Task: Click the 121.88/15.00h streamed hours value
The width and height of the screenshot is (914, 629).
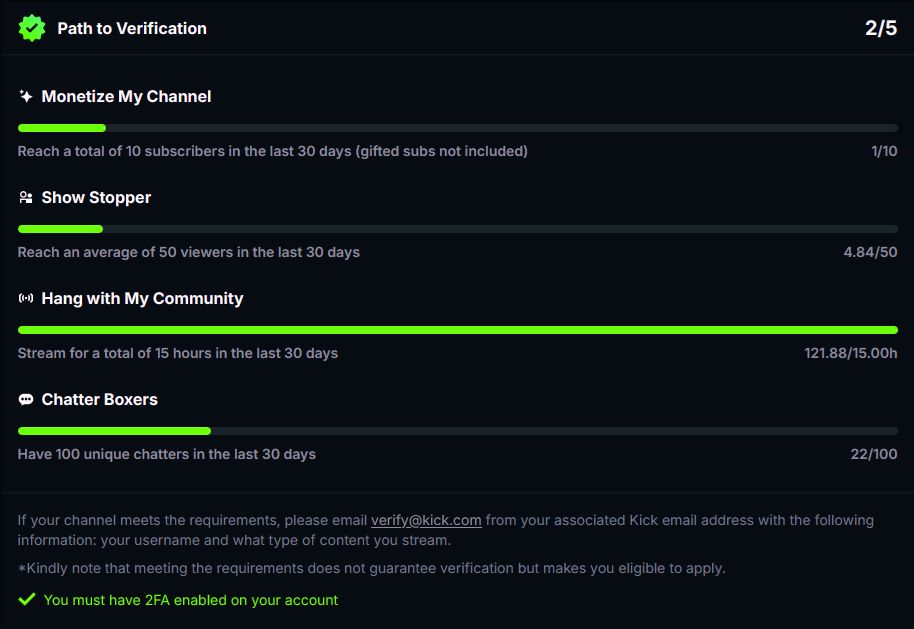Action: (851, 354)
